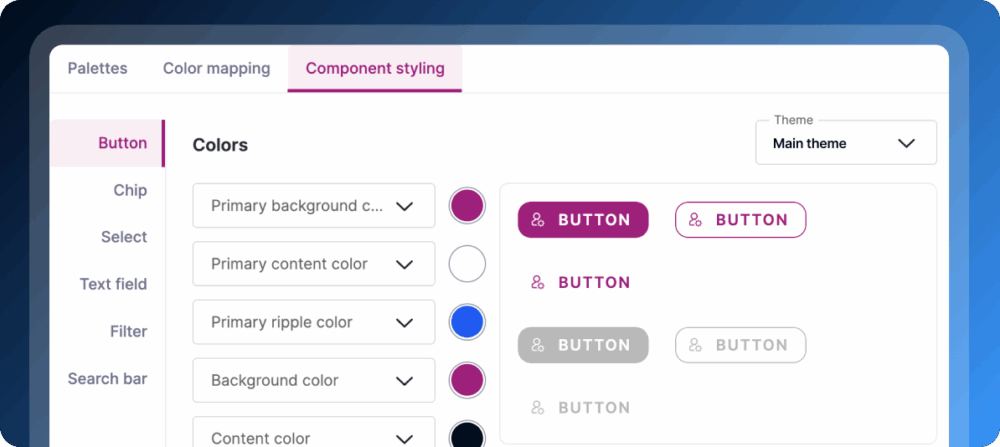The width and height of the screenshot is (1000, 447).
Task: Expand the Primary background color dropdown
Action: click(x=313, y=206)
